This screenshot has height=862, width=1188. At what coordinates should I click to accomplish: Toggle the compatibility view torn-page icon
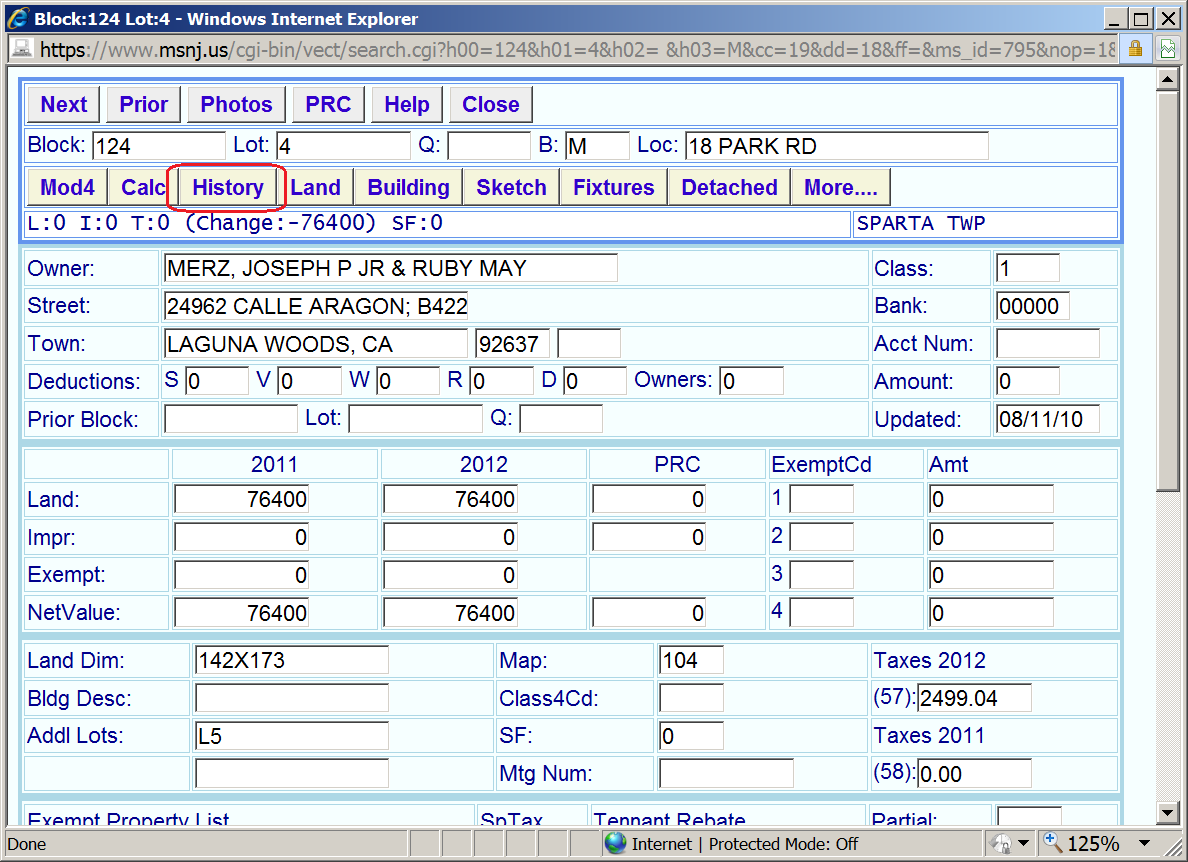coord(1168,49)
